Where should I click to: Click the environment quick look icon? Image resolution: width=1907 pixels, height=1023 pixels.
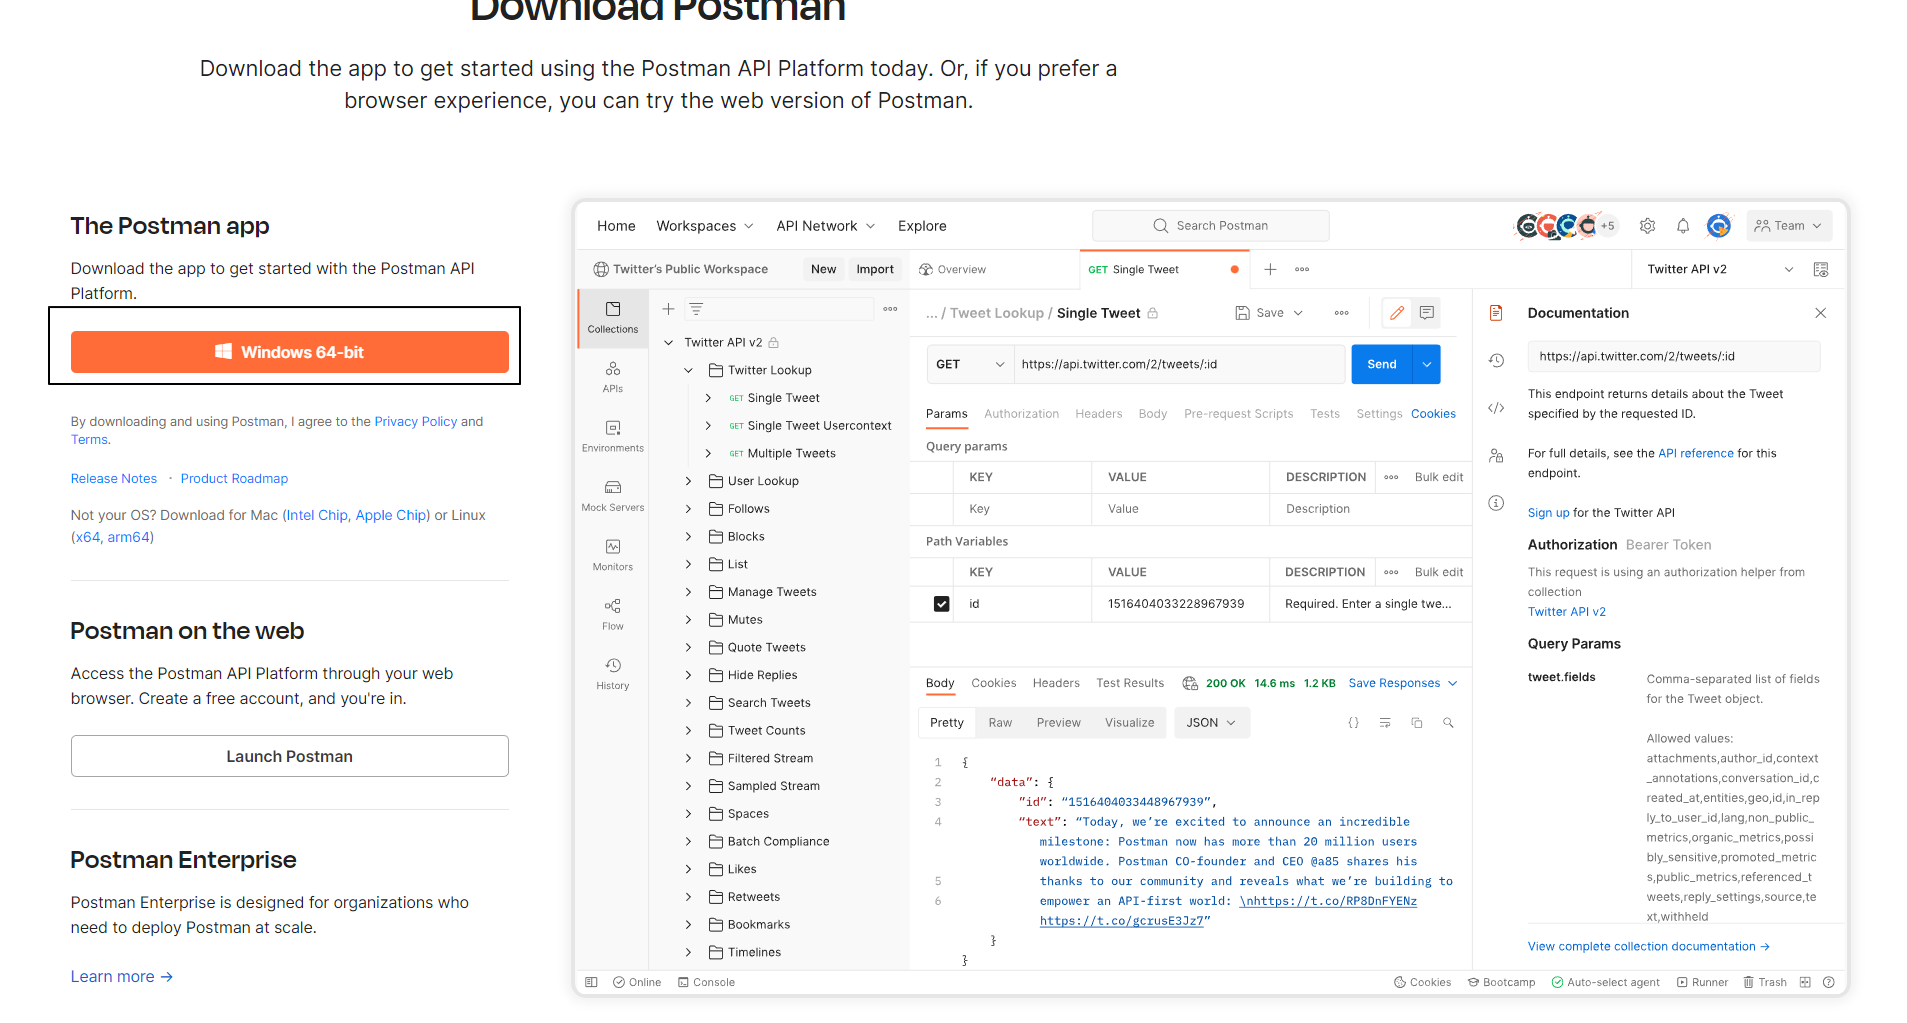1821,269
